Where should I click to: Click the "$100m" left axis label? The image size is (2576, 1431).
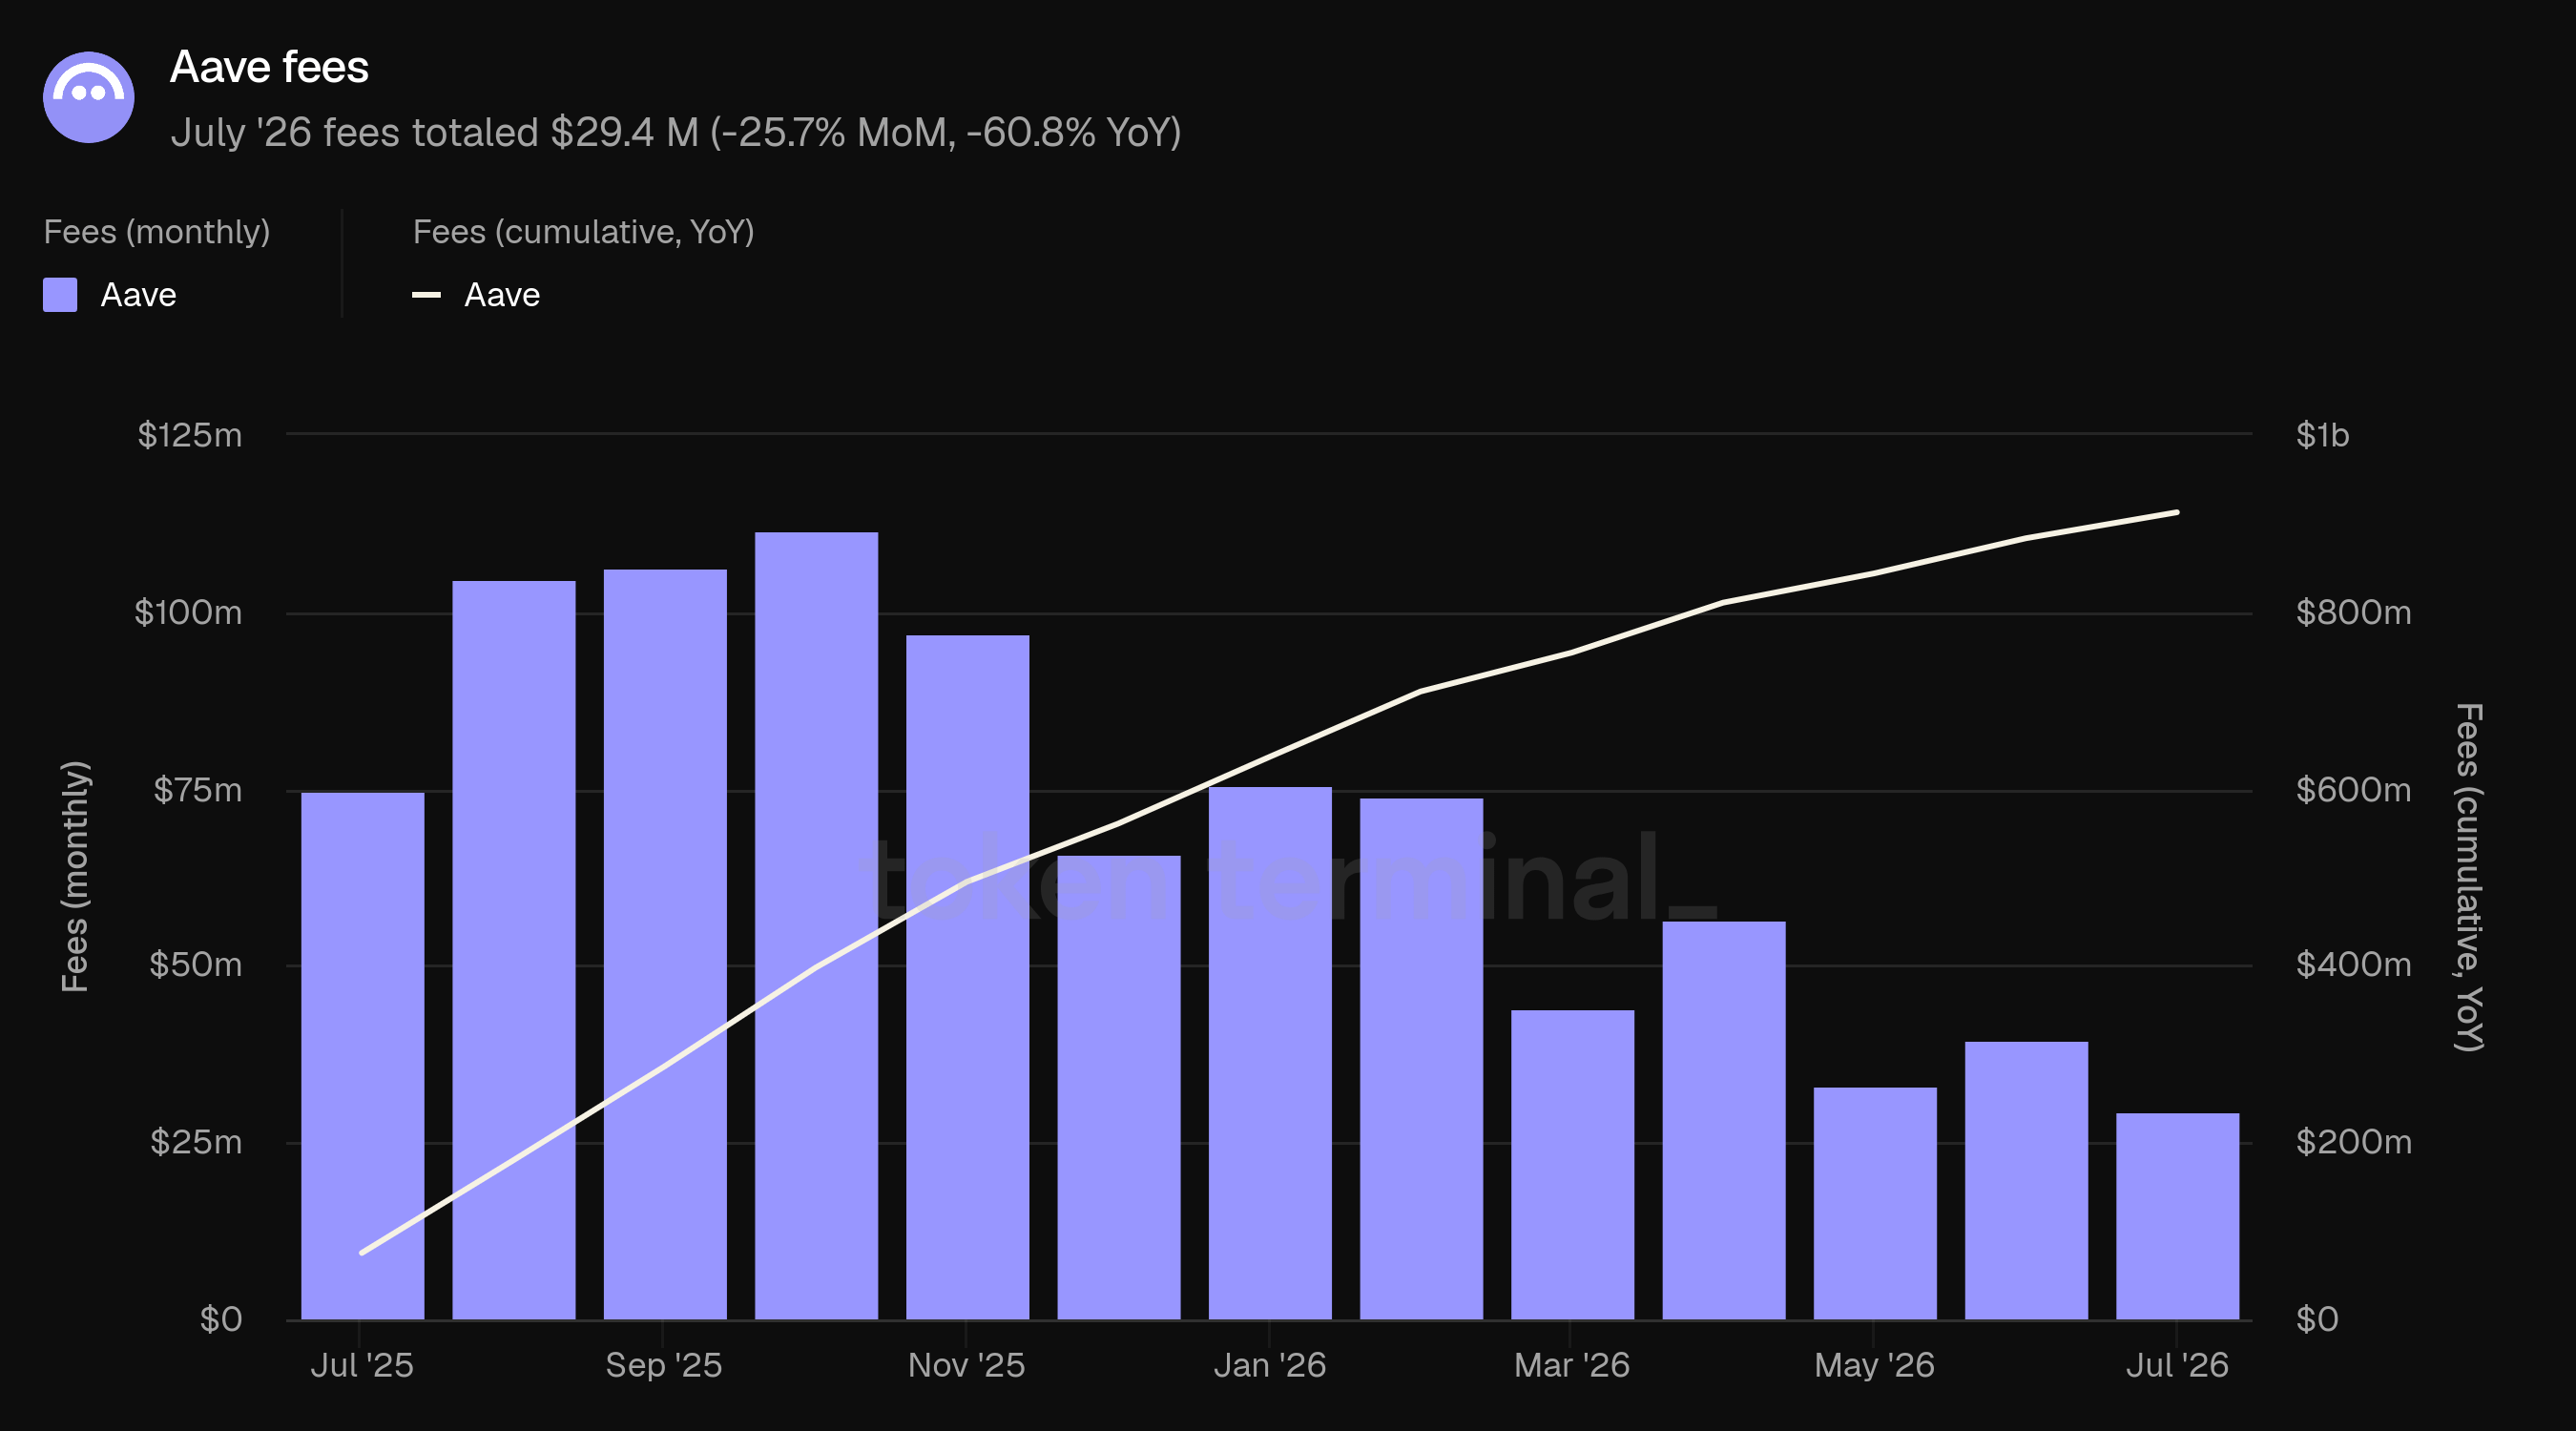[x=188, y=612]
